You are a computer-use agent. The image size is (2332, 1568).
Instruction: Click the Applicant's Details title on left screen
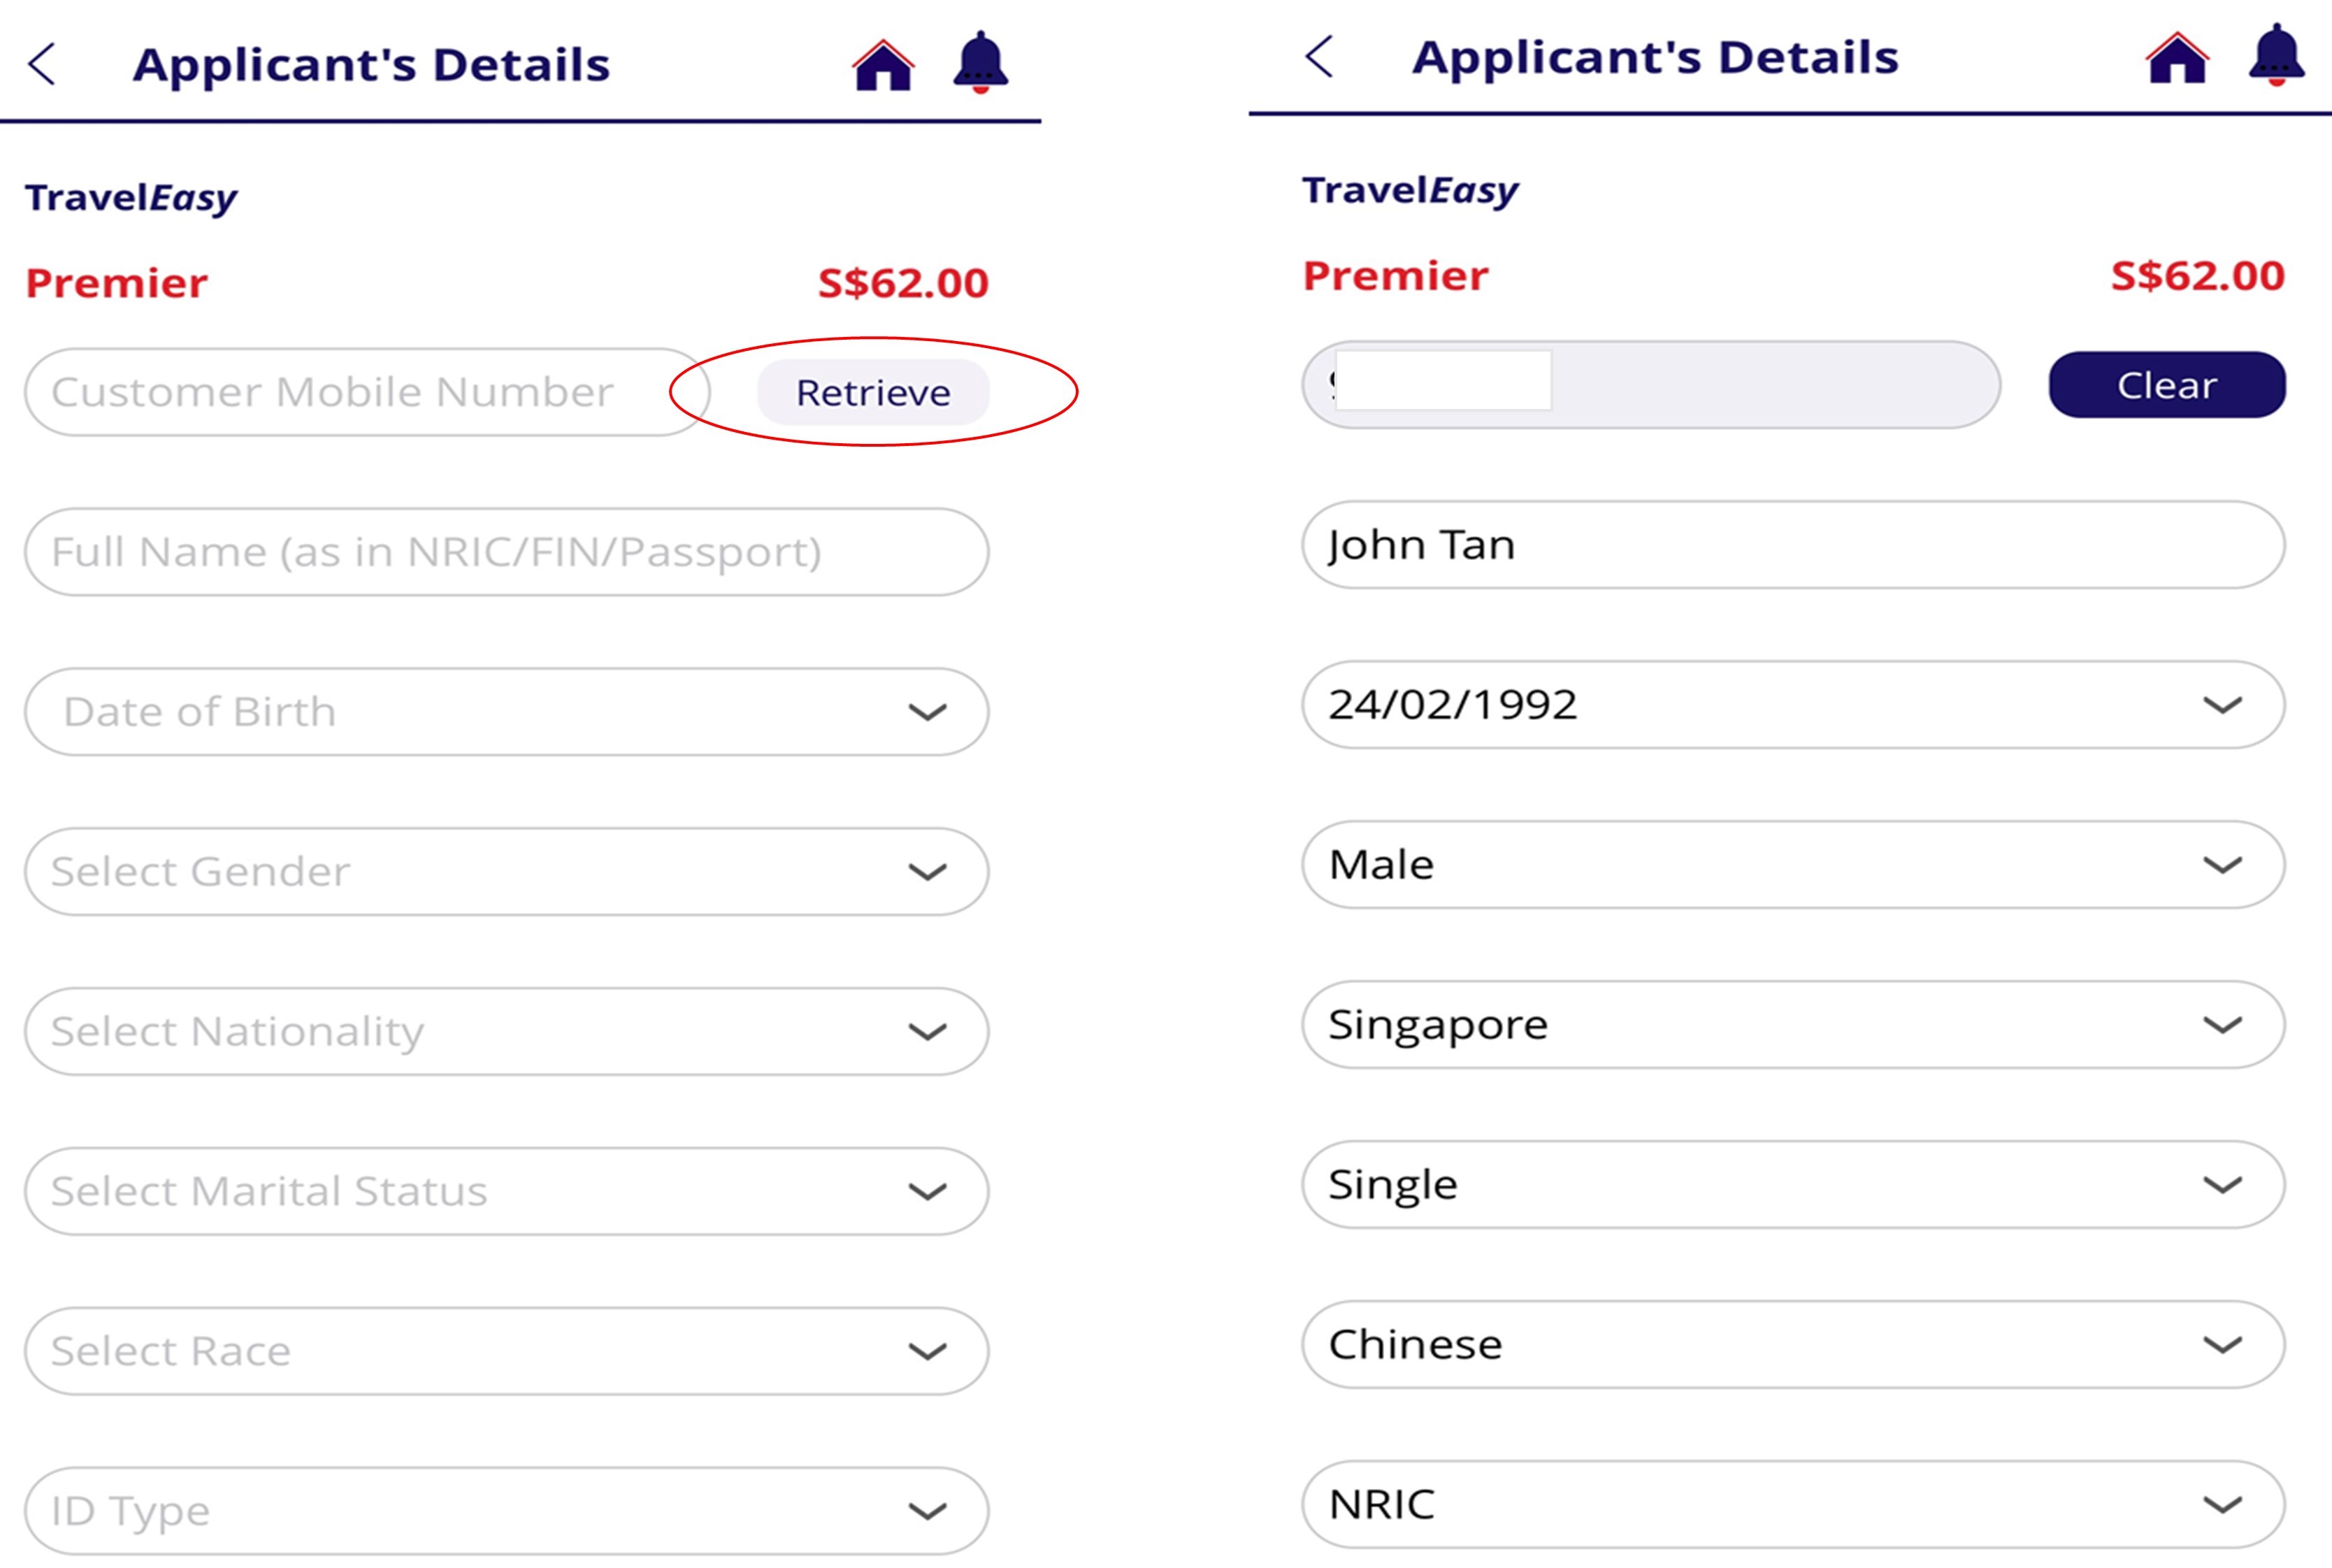tap(371, 65)
